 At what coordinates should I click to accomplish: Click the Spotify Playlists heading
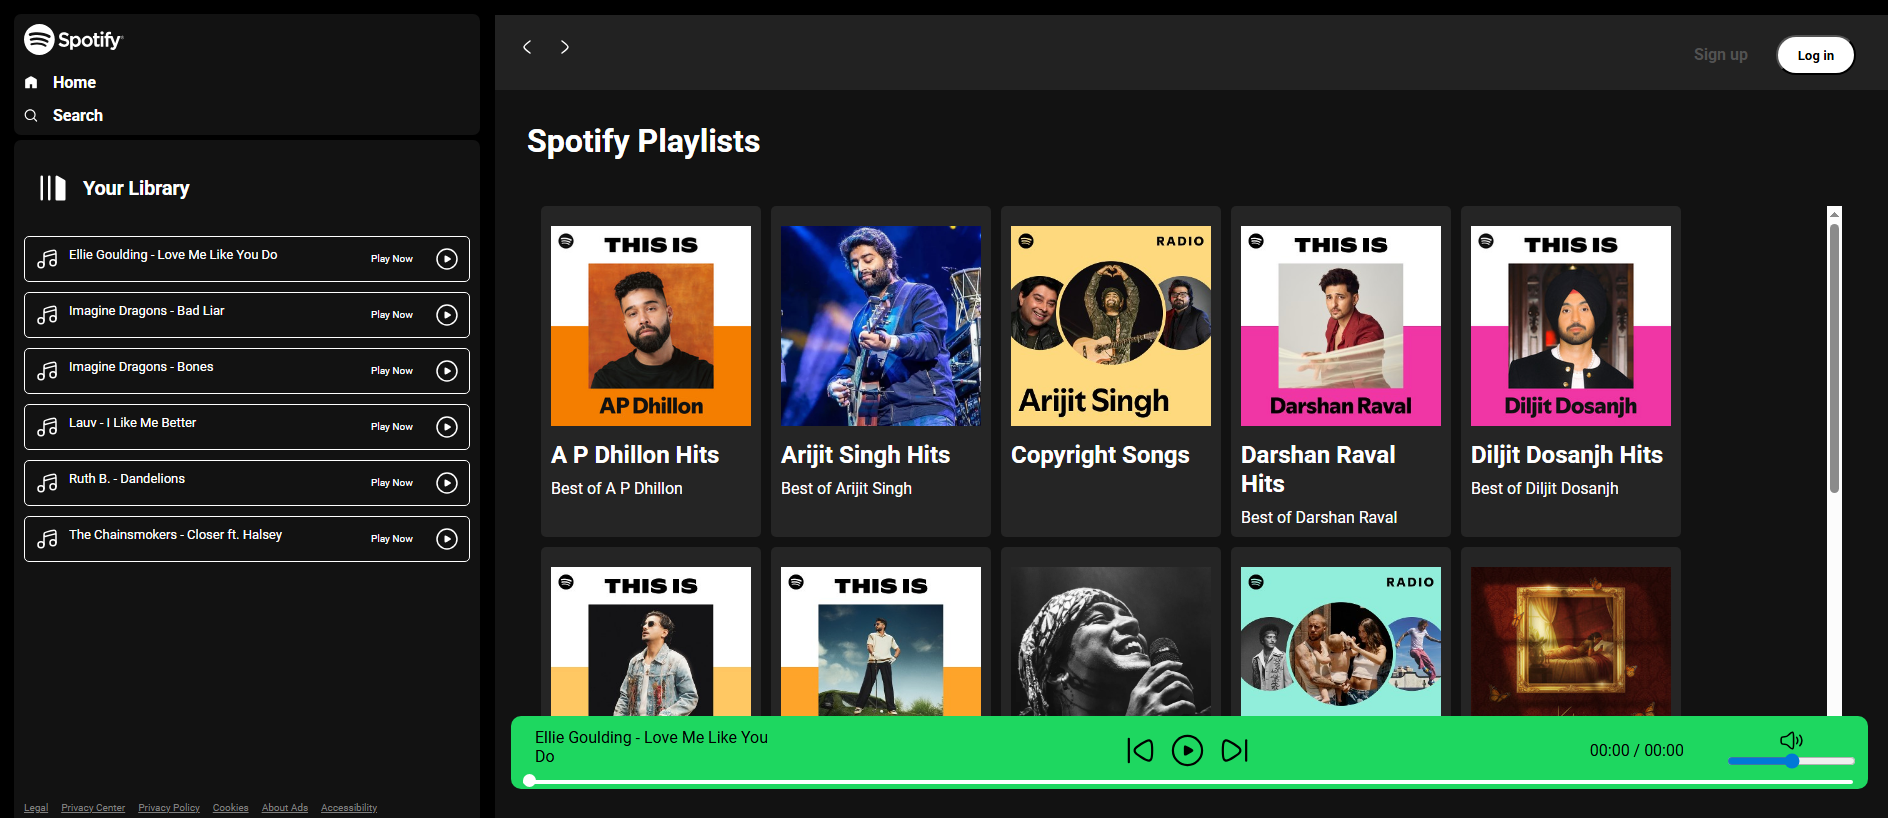[643, 142]
